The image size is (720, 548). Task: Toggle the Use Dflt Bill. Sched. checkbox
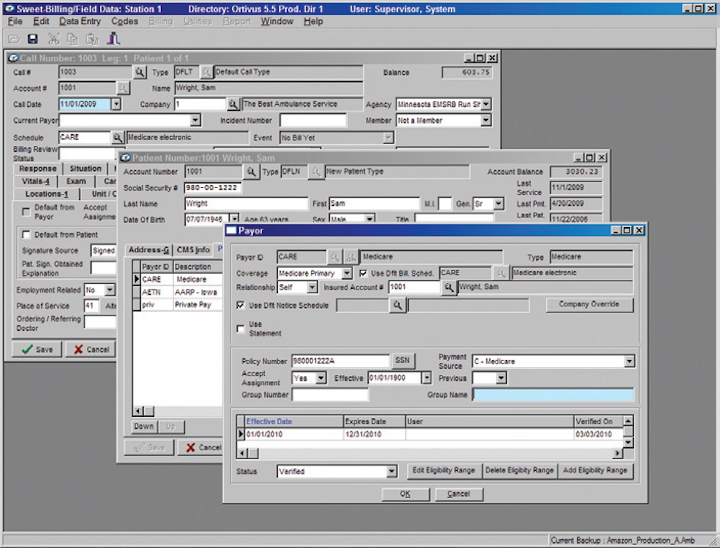point(363,272)
